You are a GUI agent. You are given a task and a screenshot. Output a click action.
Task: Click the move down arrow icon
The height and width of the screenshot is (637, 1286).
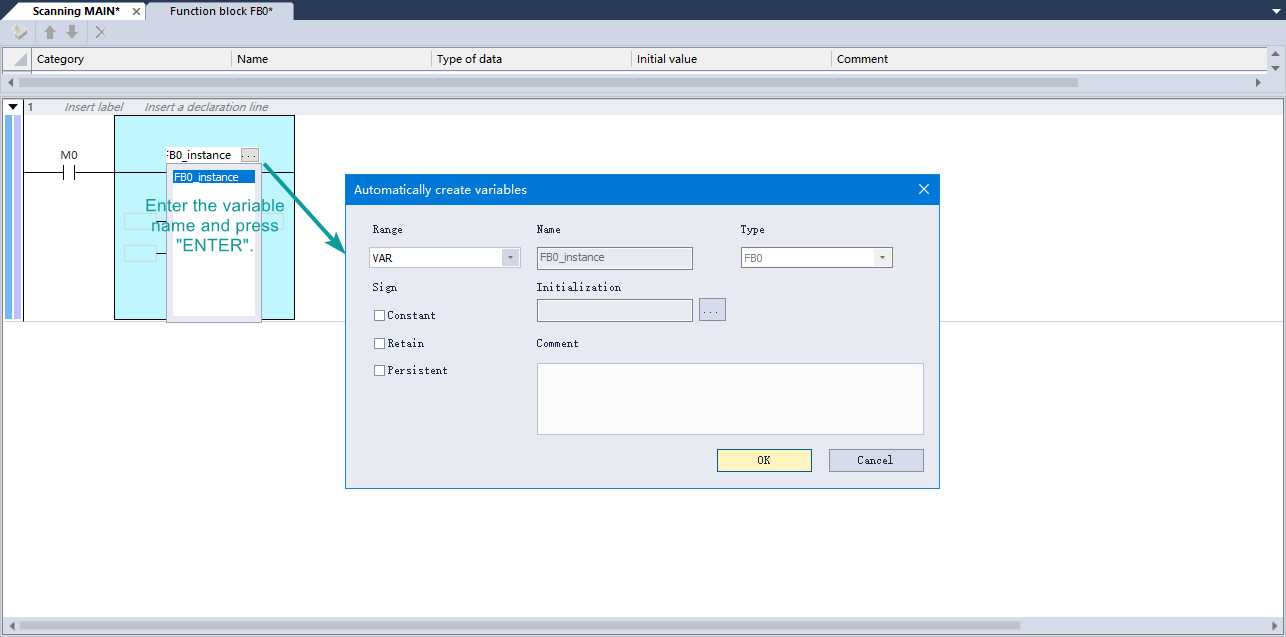point(72,32)
